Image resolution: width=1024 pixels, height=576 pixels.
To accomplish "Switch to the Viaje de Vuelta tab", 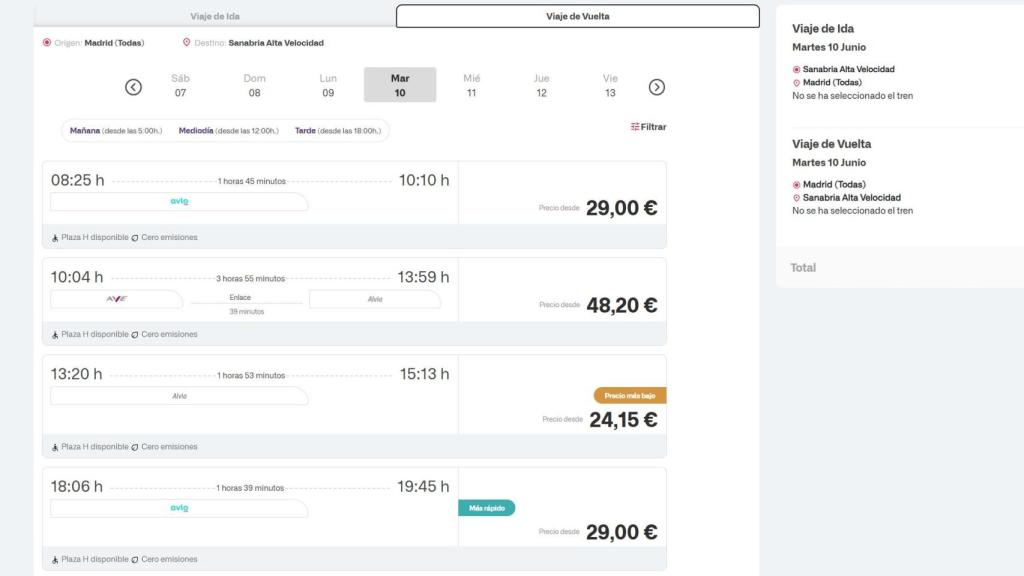I will (578, 15).
